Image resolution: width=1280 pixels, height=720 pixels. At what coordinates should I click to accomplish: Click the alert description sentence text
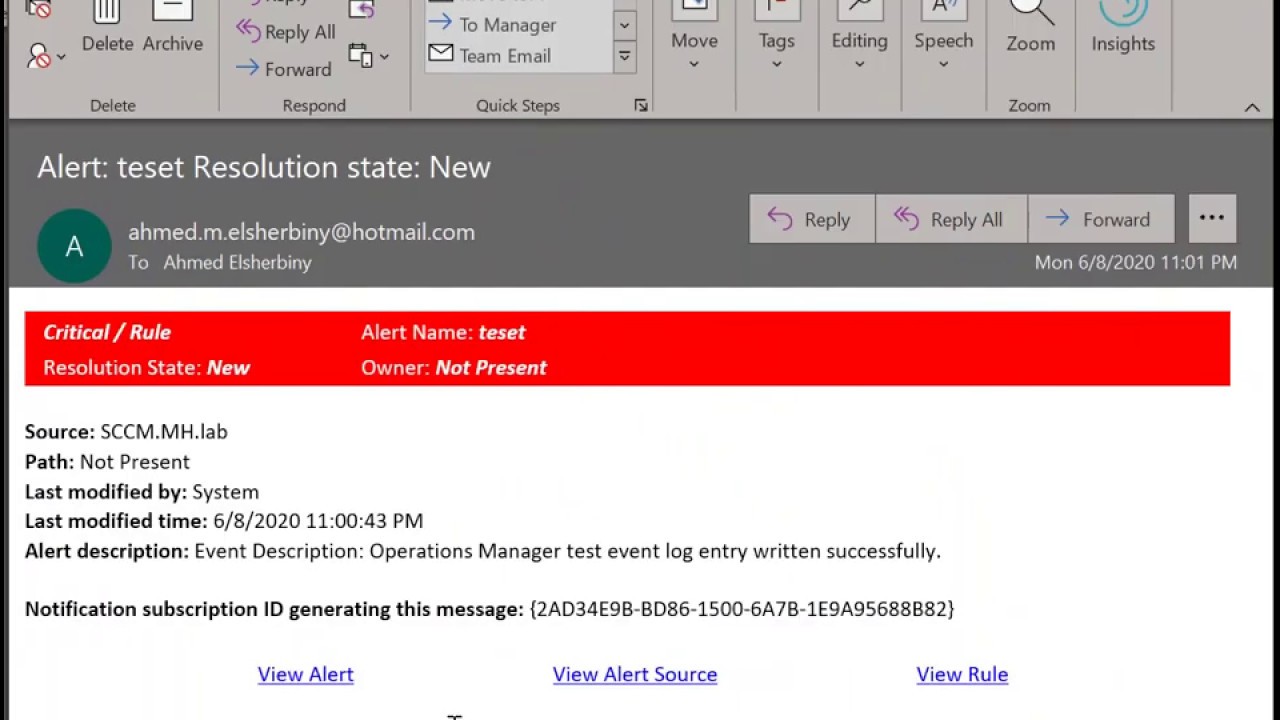point(568,550)
